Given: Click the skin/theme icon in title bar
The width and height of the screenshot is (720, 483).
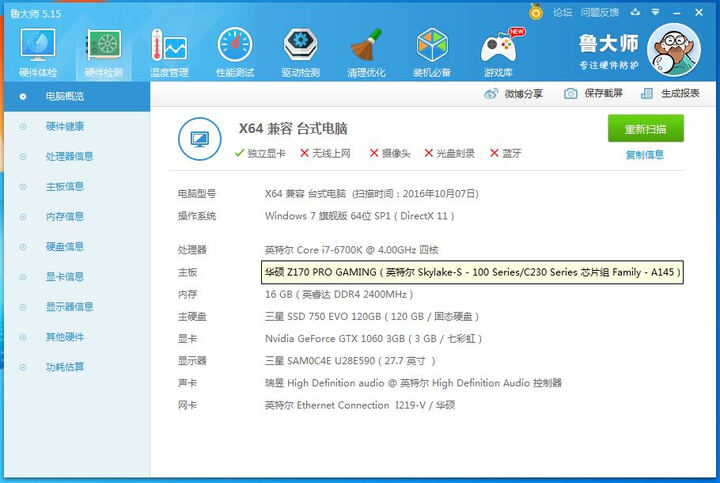Looking at the screenshot, I should [635, 12].
